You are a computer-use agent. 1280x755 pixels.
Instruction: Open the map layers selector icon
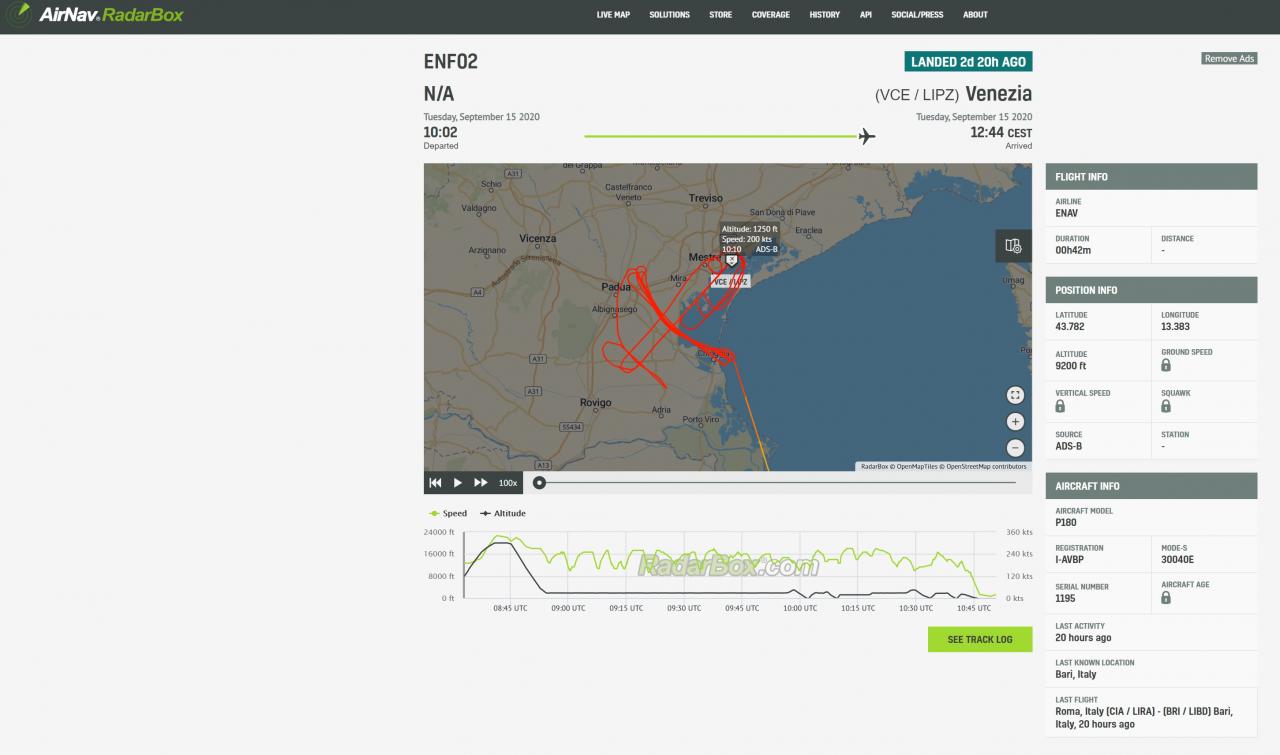tap(1013, 246)
